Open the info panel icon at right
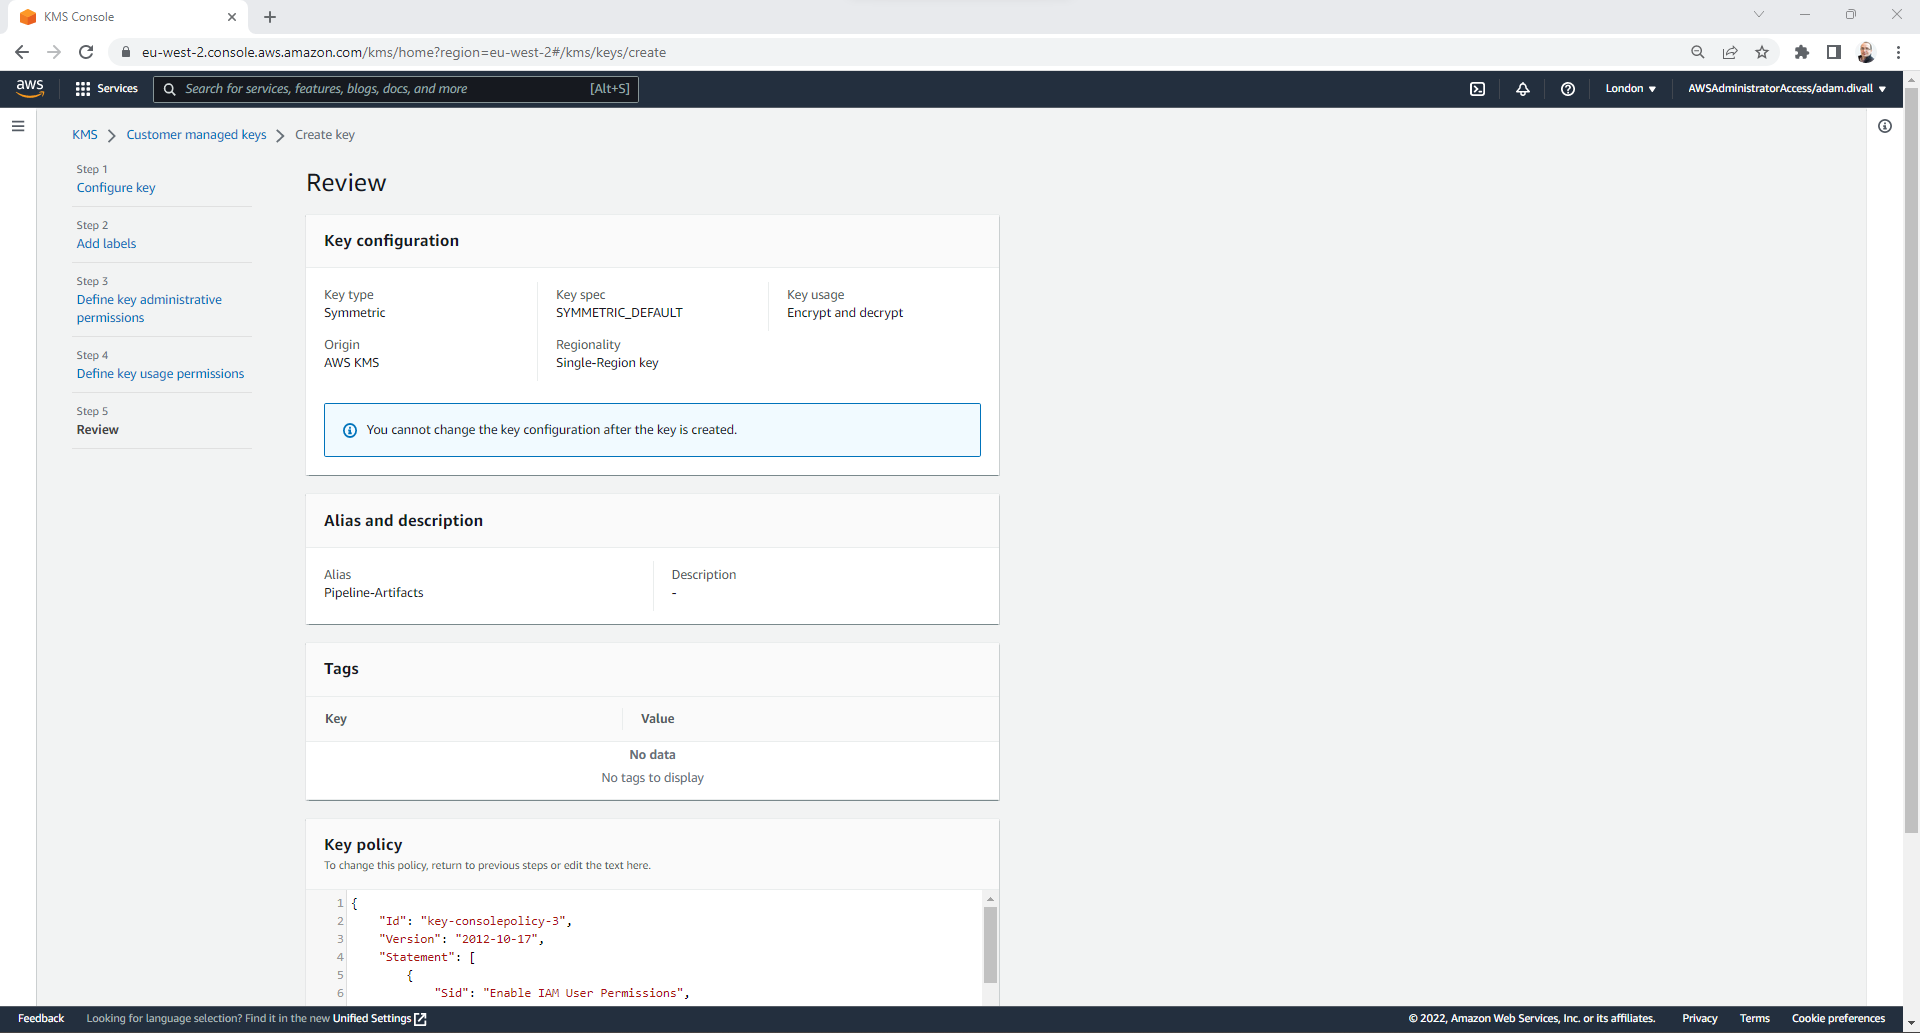Screen dimensions: 1920x1033 [x=1884, y=126]
